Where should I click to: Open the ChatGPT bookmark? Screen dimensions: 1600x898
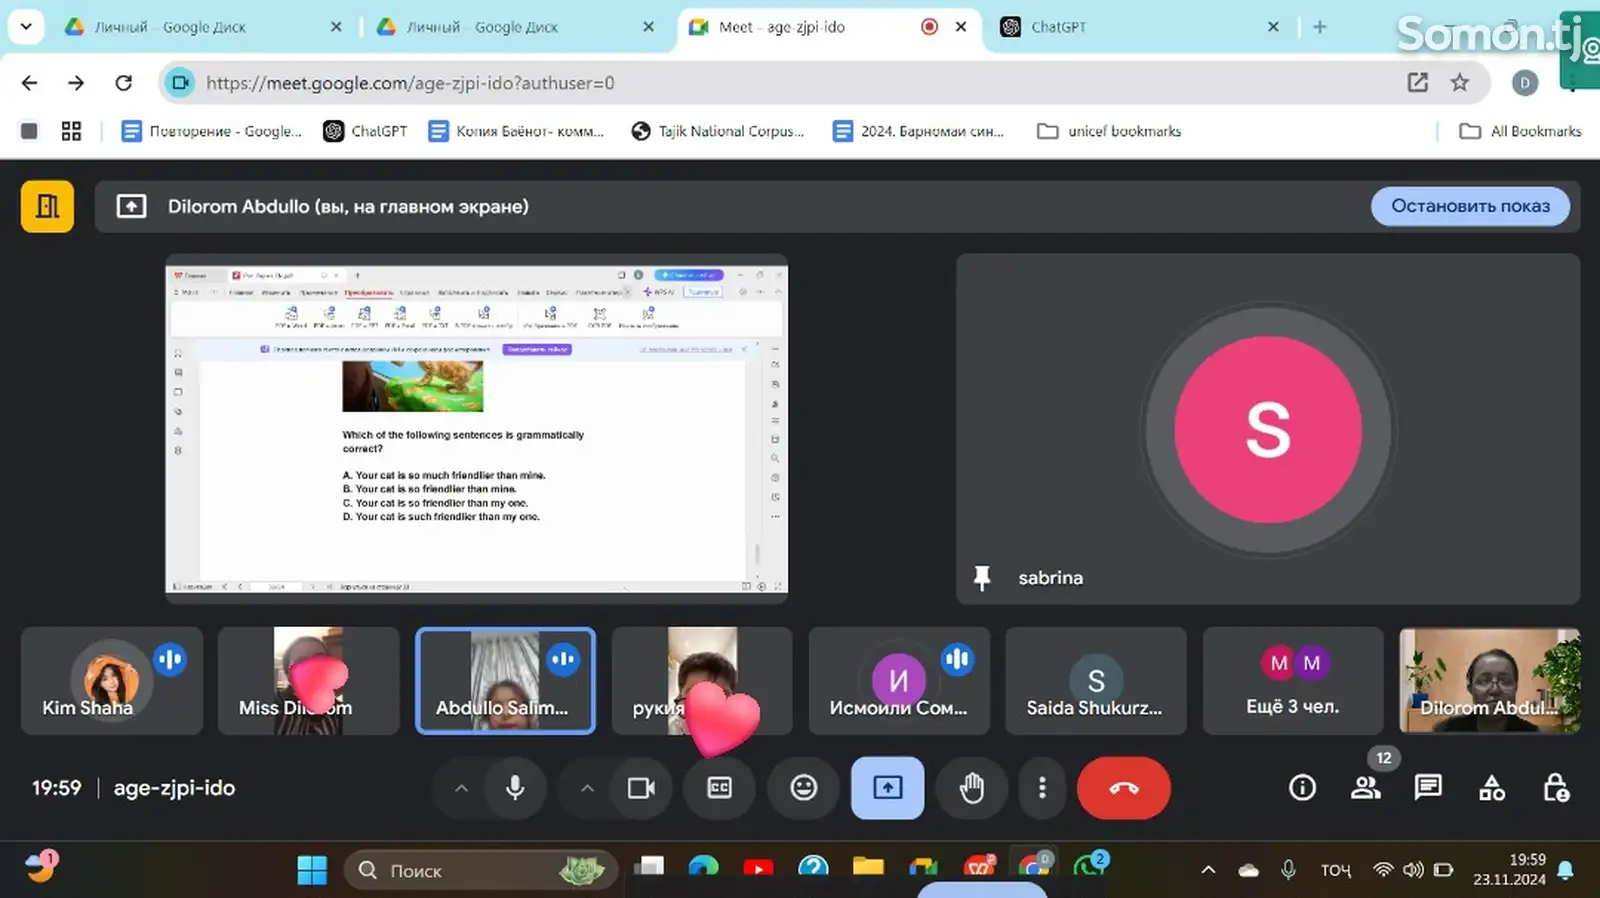tap(365, 131)
